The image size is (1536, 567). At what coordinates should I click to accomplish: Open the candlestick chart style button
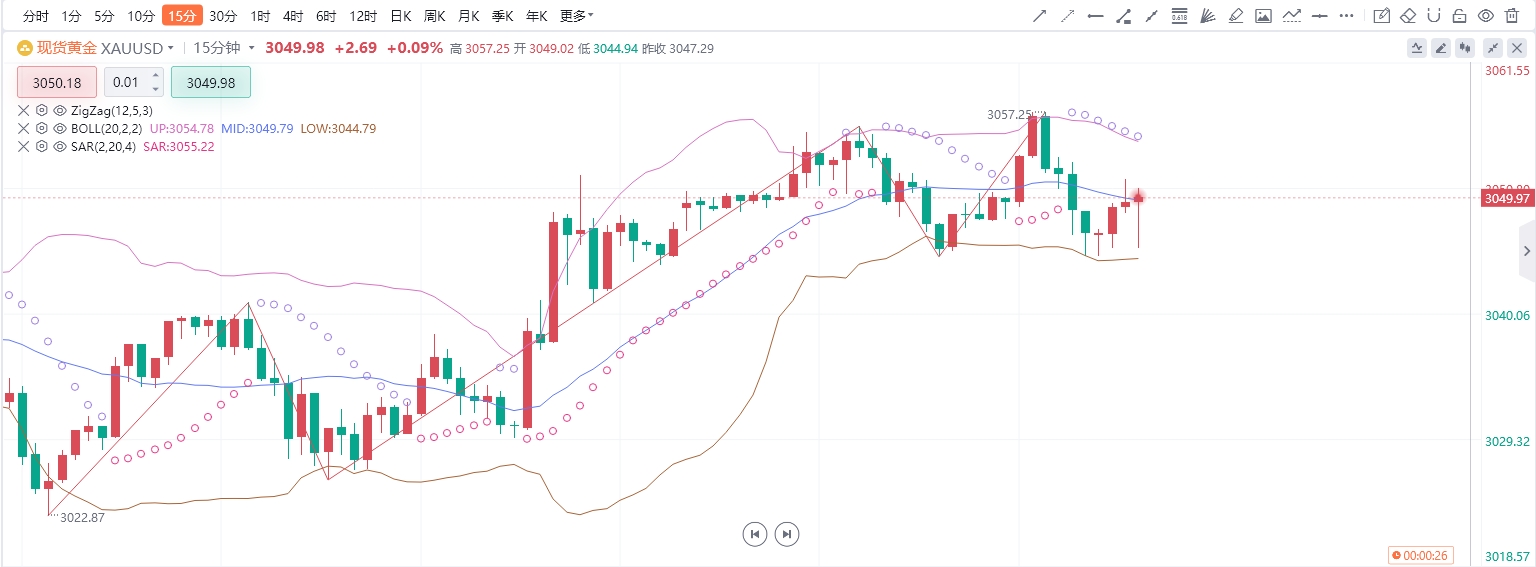tap(1465, 48)
